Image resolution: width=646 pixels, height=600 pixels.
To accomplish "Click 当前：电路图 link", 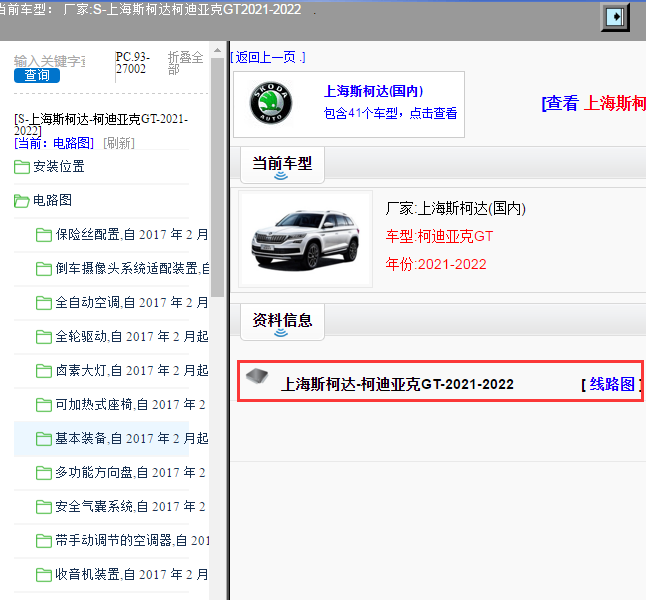I will tap(54, 143).
